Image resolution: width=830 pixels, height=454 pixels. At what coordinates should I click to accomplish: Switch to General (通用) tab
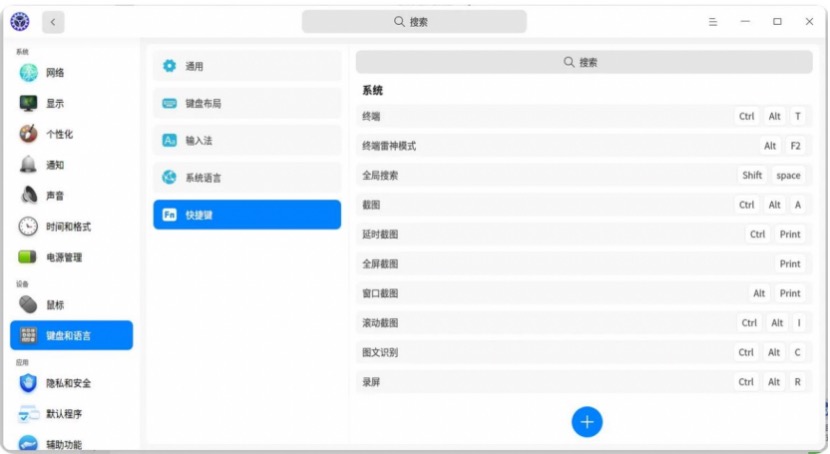coord(246,66)
